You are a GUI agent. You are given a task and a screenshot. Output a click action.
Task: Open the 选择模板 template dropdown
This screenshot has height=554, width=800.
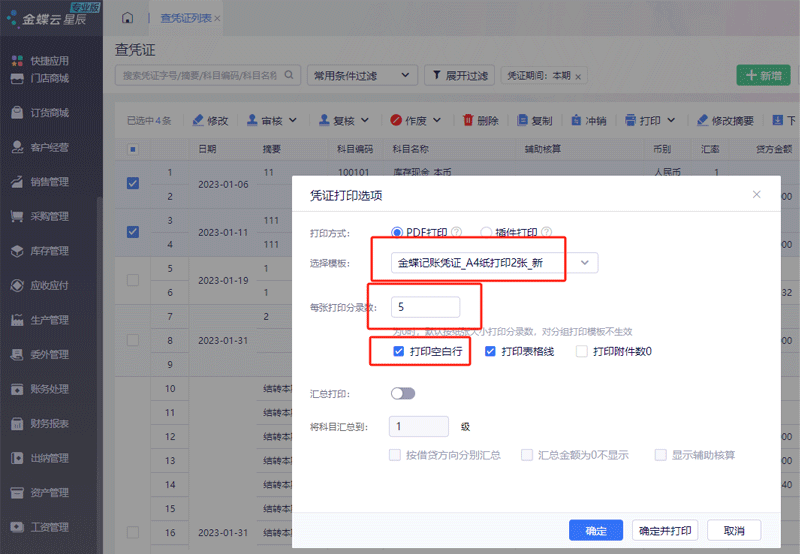pos(494,263)
